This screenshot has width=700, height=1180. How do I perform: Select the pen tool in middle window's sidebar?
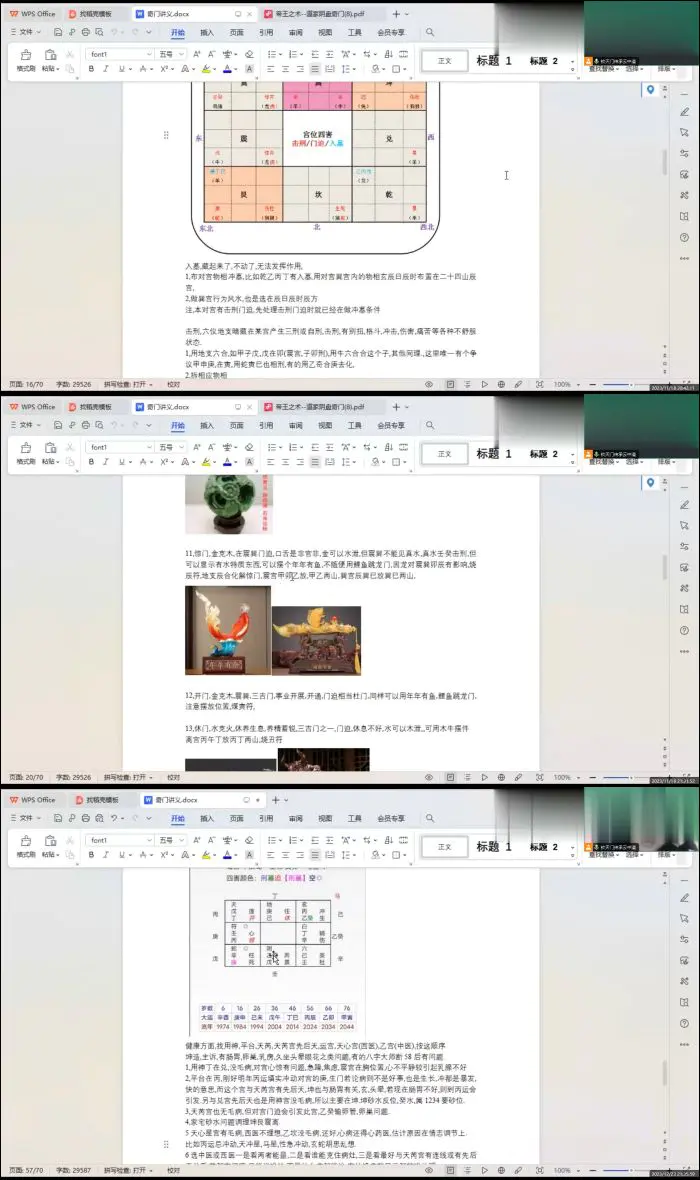(684, 505)
